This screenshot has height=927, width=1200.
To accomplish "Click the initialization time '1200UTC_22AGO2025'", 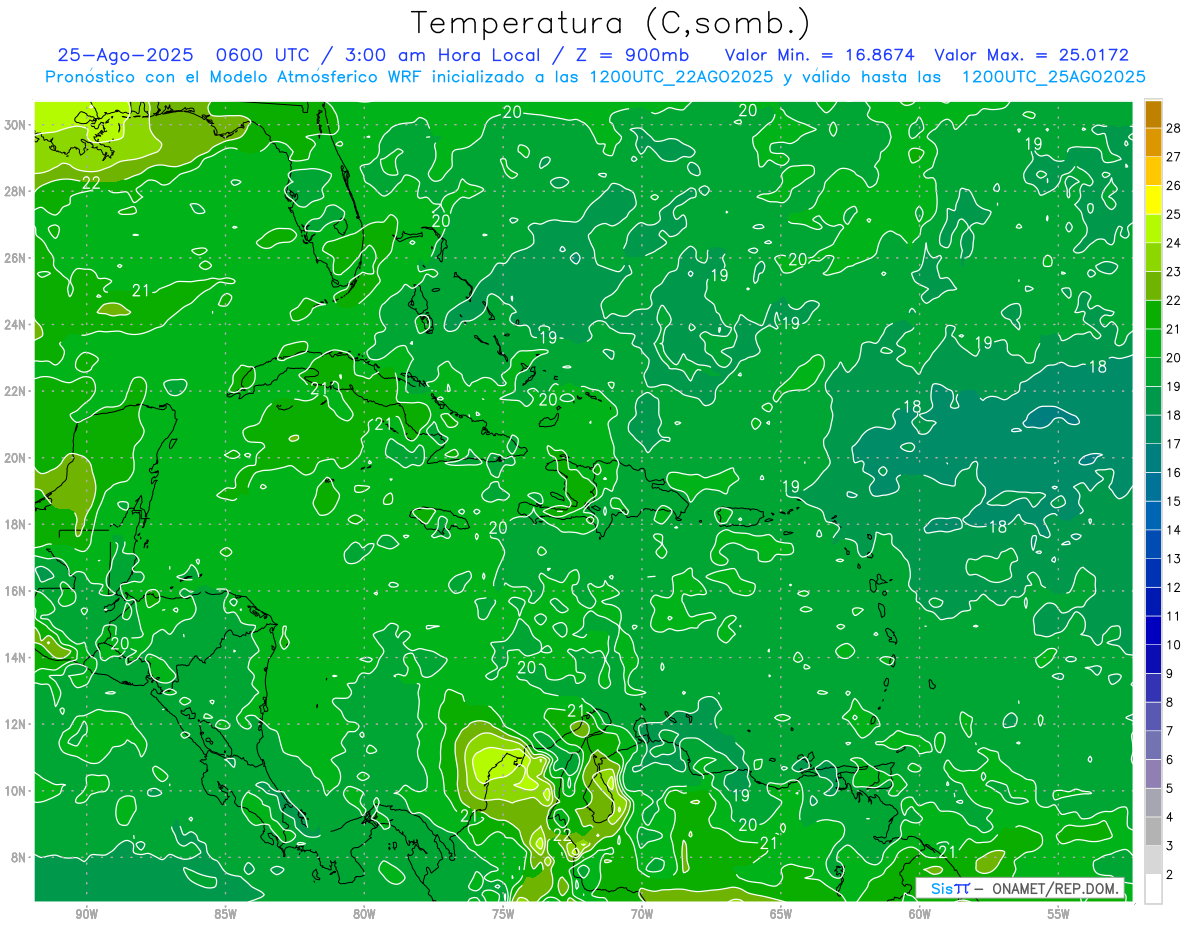I will pyautogui.click(x=683, y=77).
